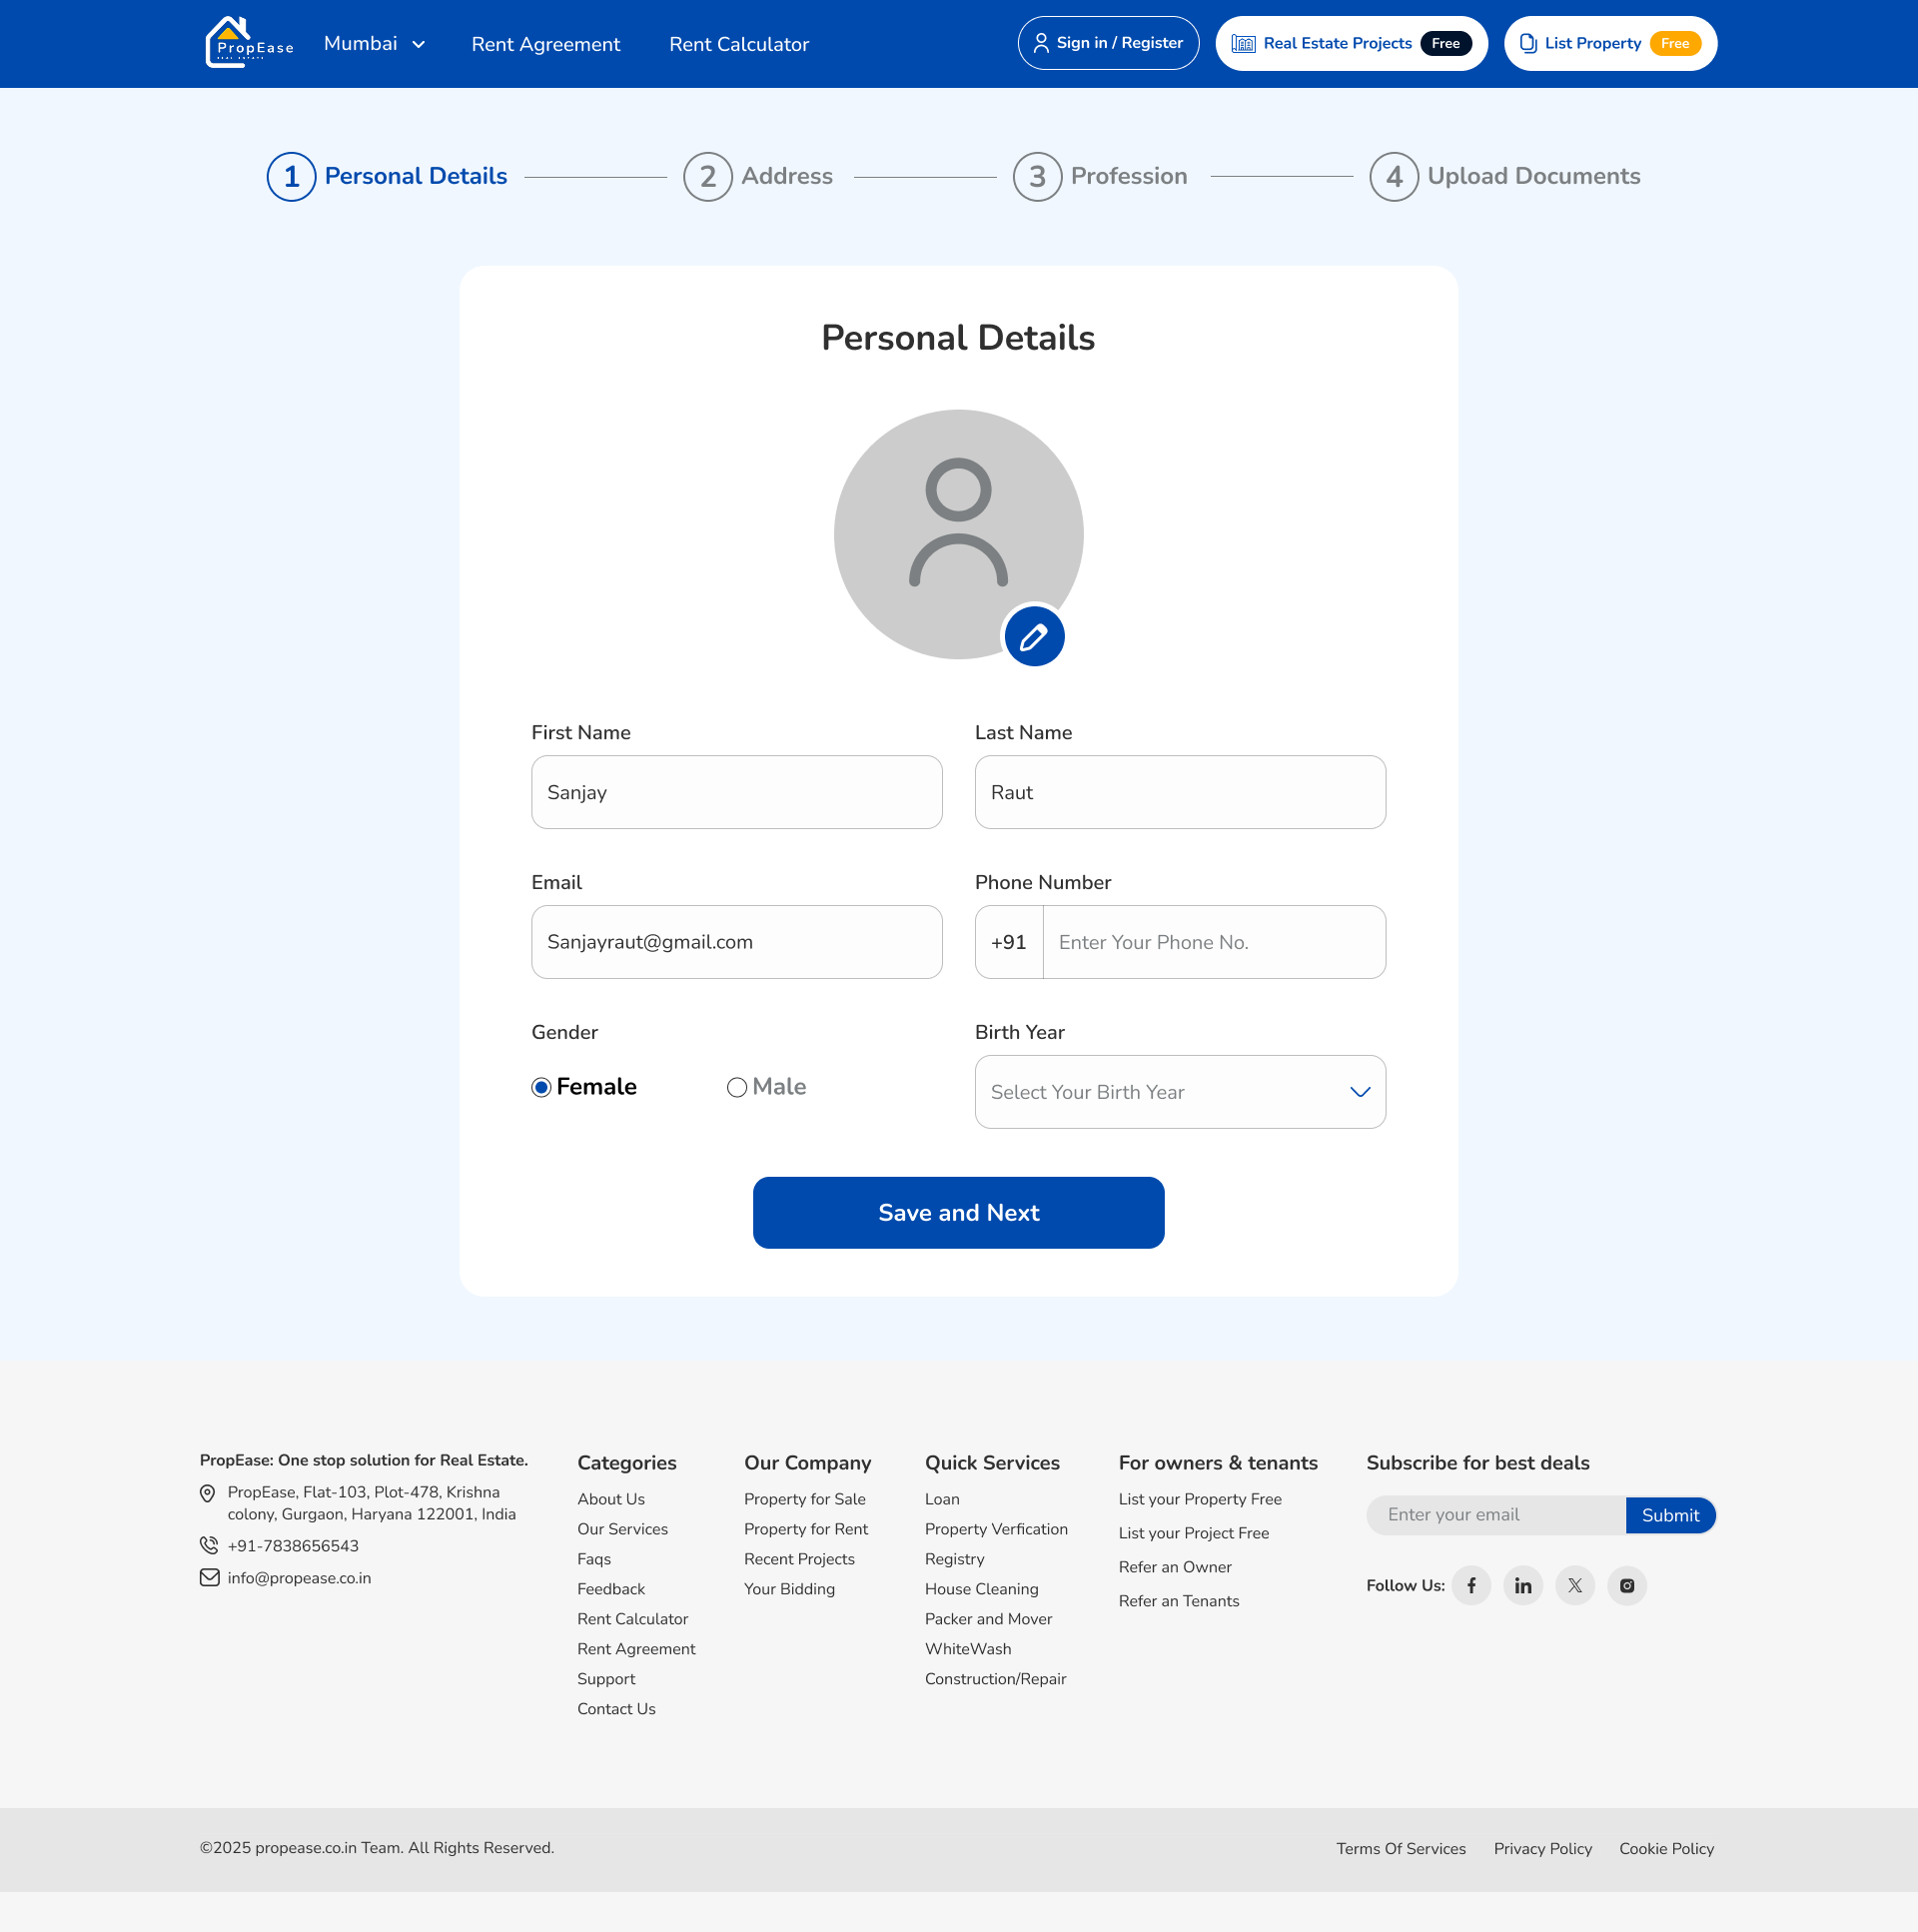The width and height of the screenshot is (1918, 1932).
Task: Go to the Profession step label
Action: coord(1129,176)
